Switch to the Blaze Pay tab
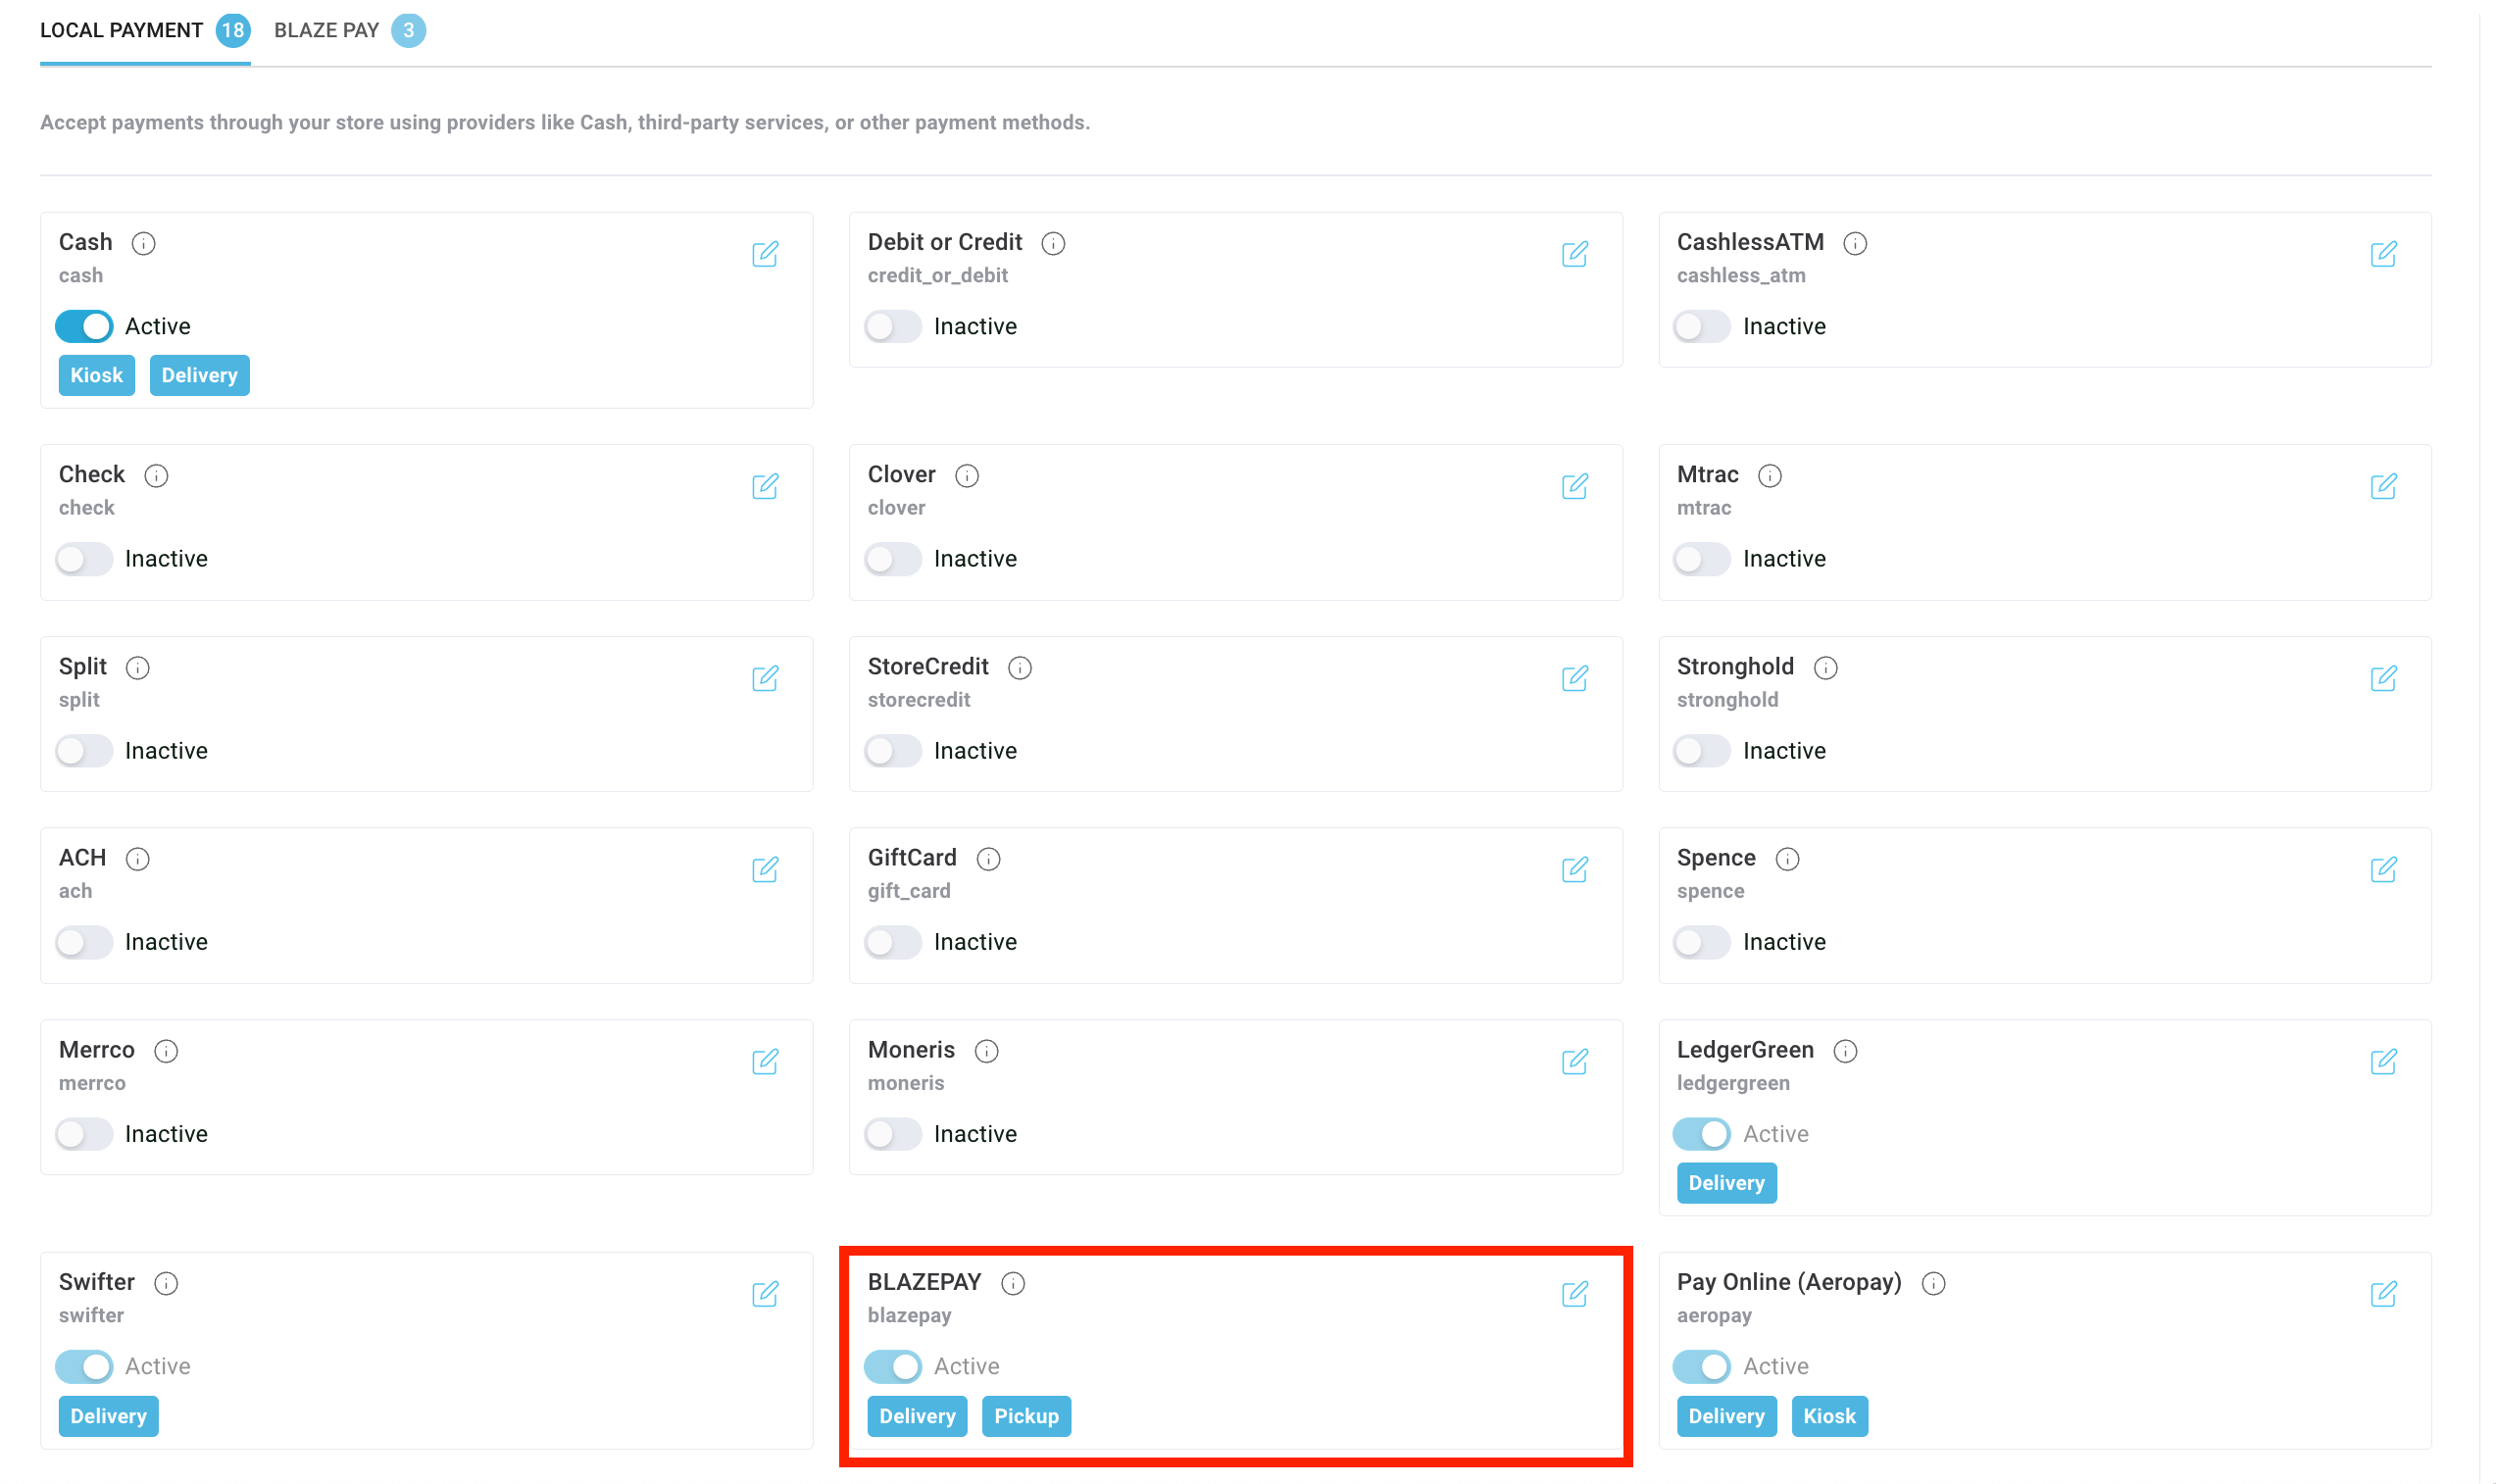The image size is (2496, 1484). (x=349, y=30)
